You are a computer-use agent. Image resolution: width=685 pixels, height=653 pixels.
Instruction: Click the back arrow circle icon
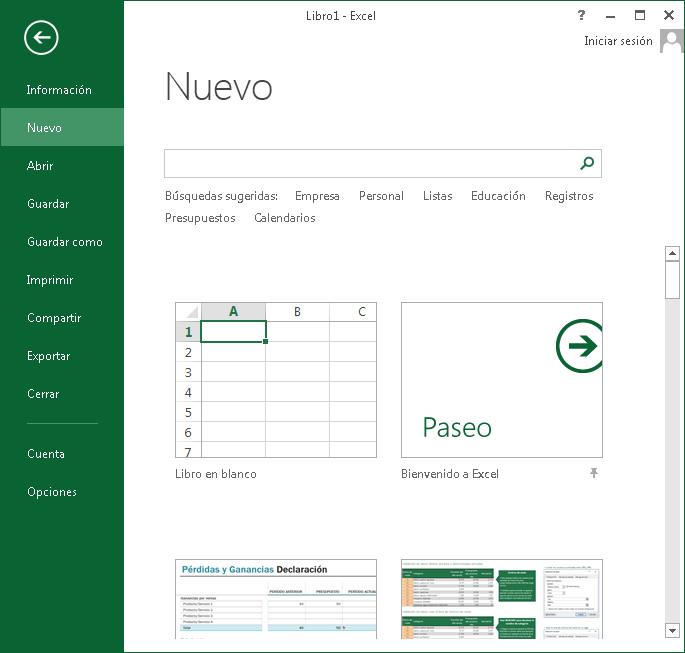[41, 38]
